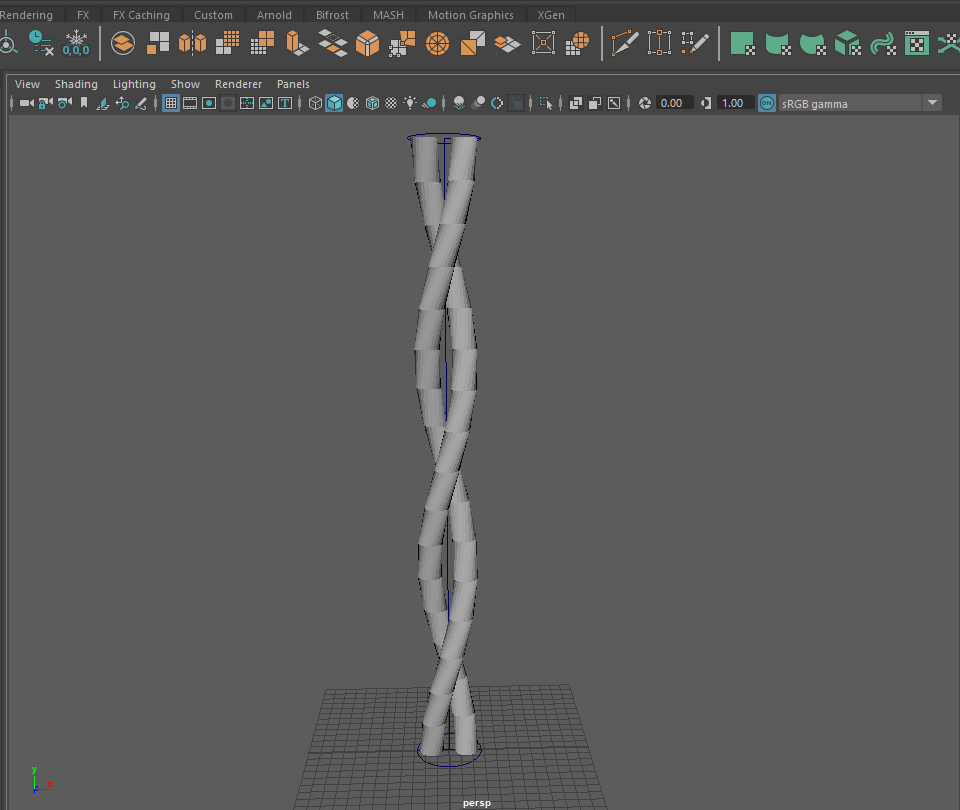Click the Renderer panel menu
Screen dimensions: 960x810
[x=238, y=84]
